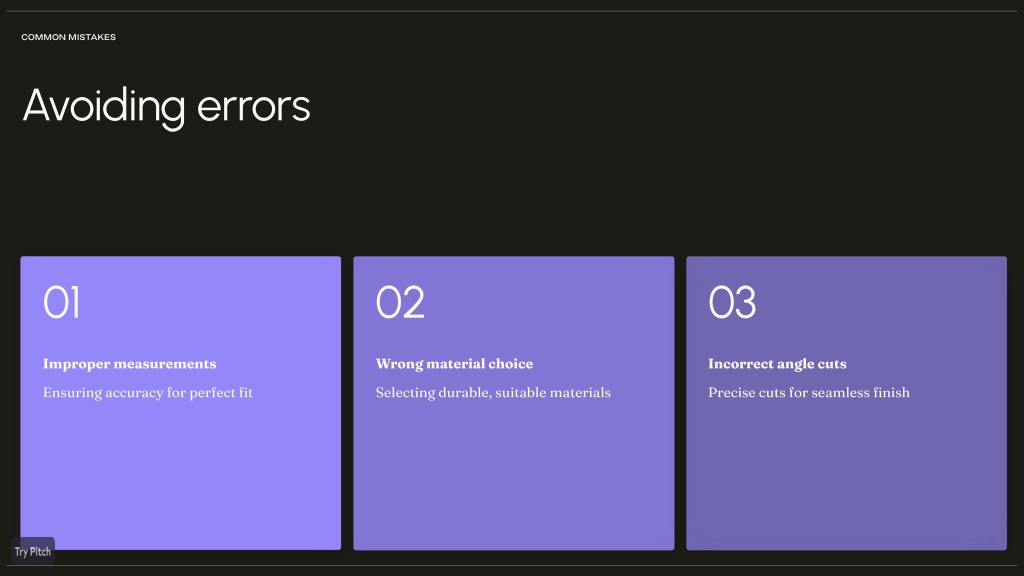This screenshot has width=1024, height=576.
Task: Click the horizontal divider line at top
Action: pyautogui.click(x=512, y=11)
